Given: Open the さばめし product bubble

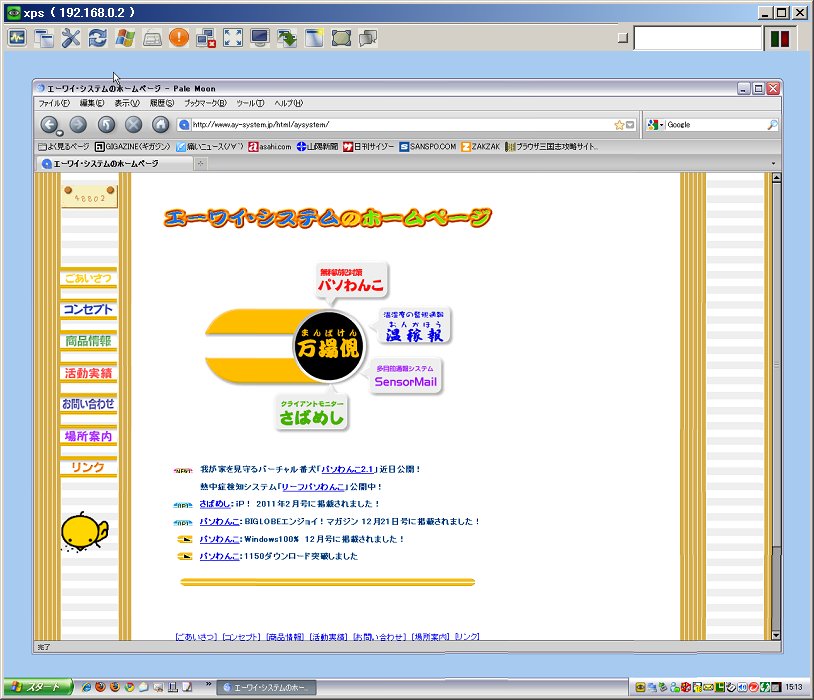Looking at the screenshot, I should pyautogui.click(x=311, y=412).
